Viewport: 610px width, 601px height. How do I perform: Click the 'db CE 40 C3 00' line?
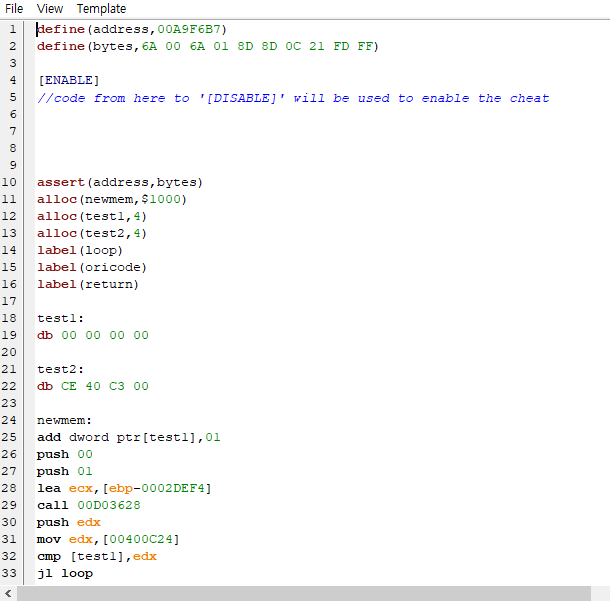[92, 386]
